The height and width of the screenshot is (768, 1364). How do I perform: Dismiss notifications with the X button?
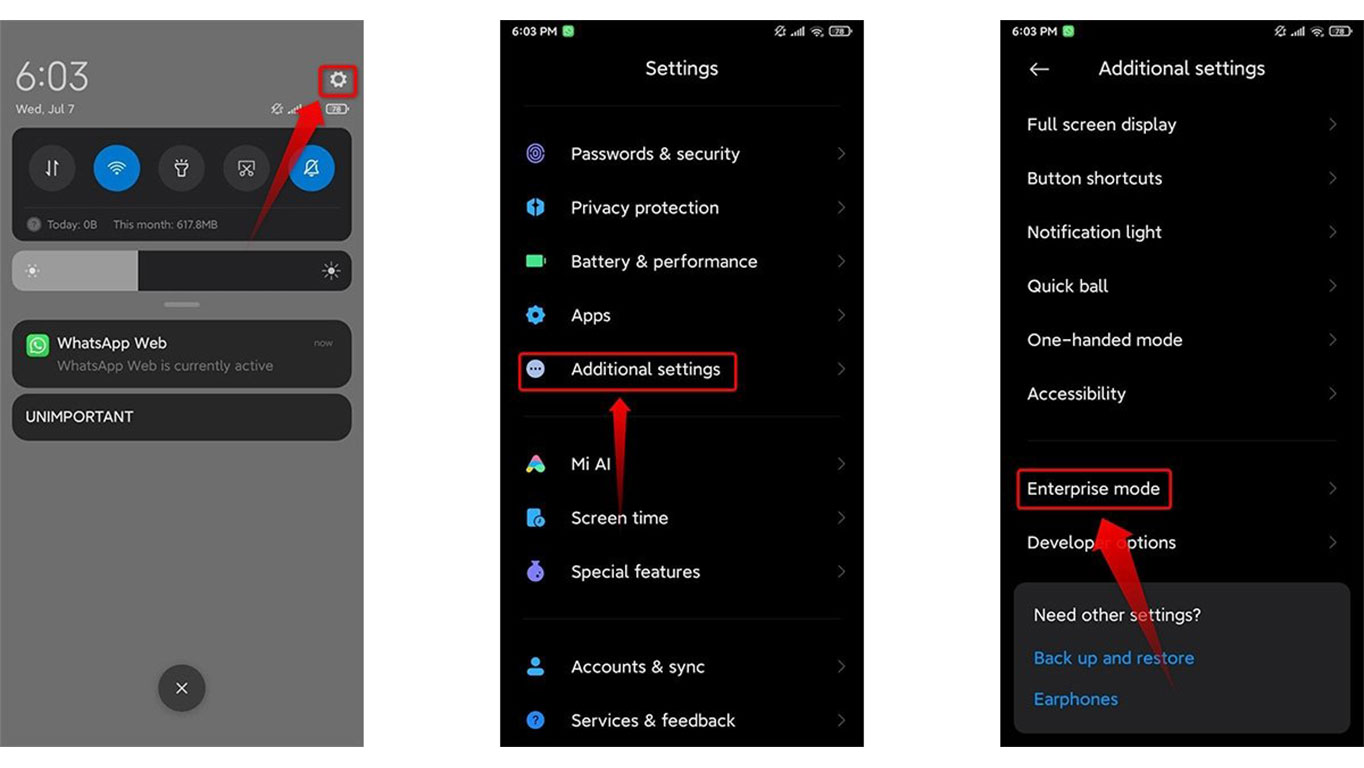pyautogui.click(x=182, y=688)
